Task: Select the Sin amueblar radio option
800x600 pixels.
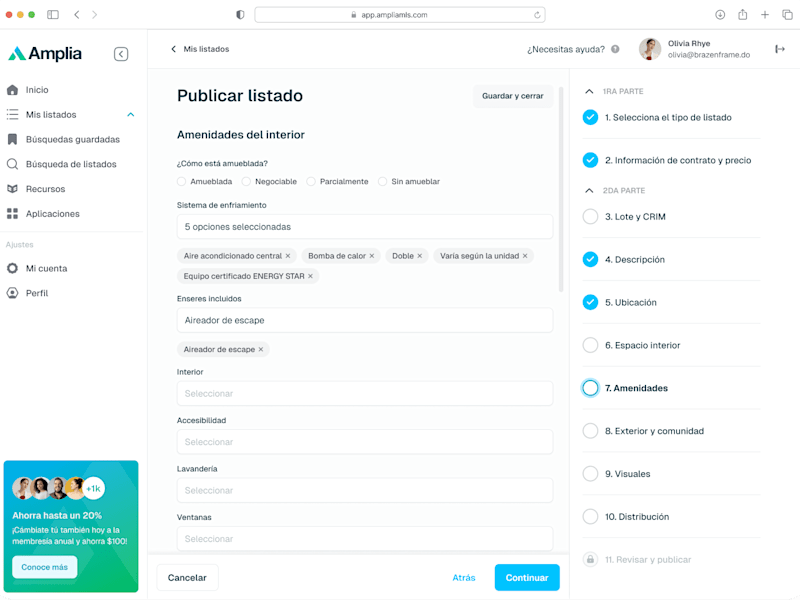Action: [382, 182]
